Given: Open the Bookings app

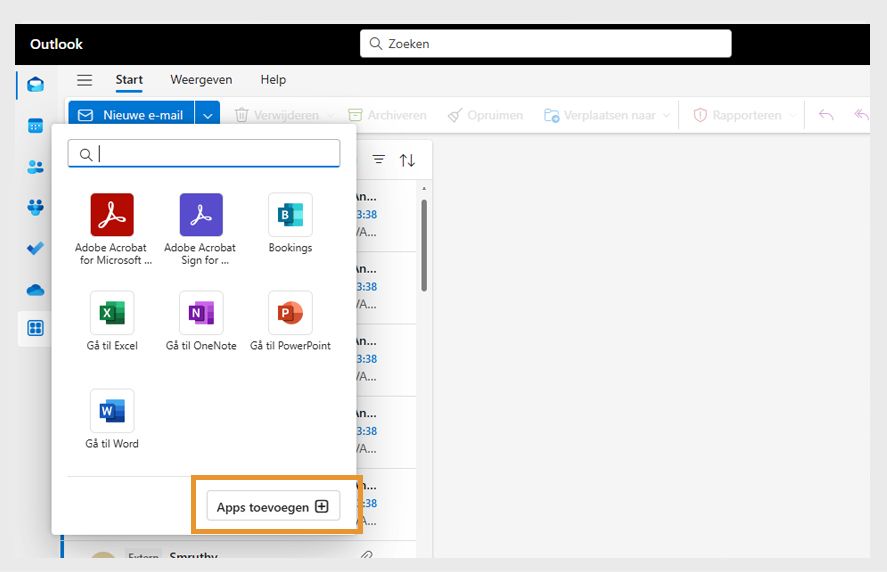Looking at the screenshot, I should coord(290,223).
